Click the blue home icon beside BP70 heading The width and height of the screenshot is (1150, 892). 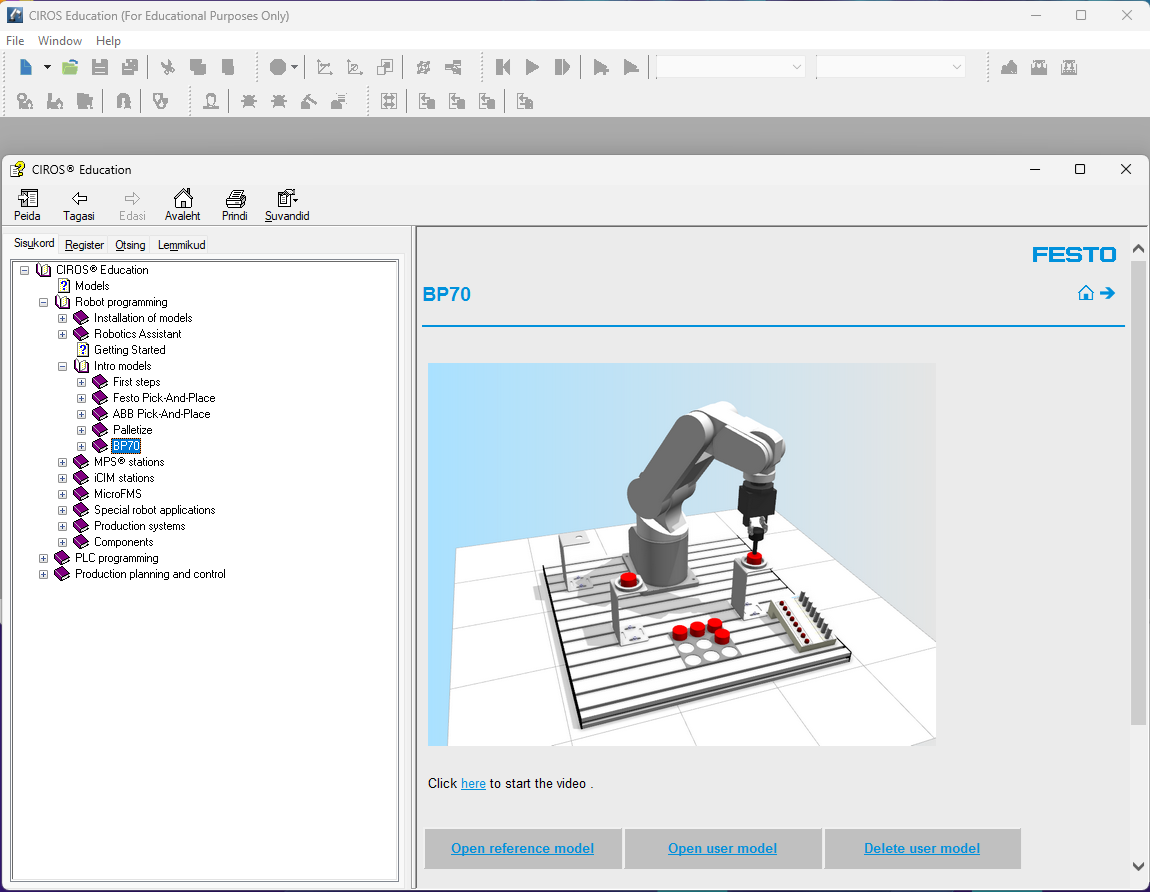pyautogui.click(x=1085, y=293)
